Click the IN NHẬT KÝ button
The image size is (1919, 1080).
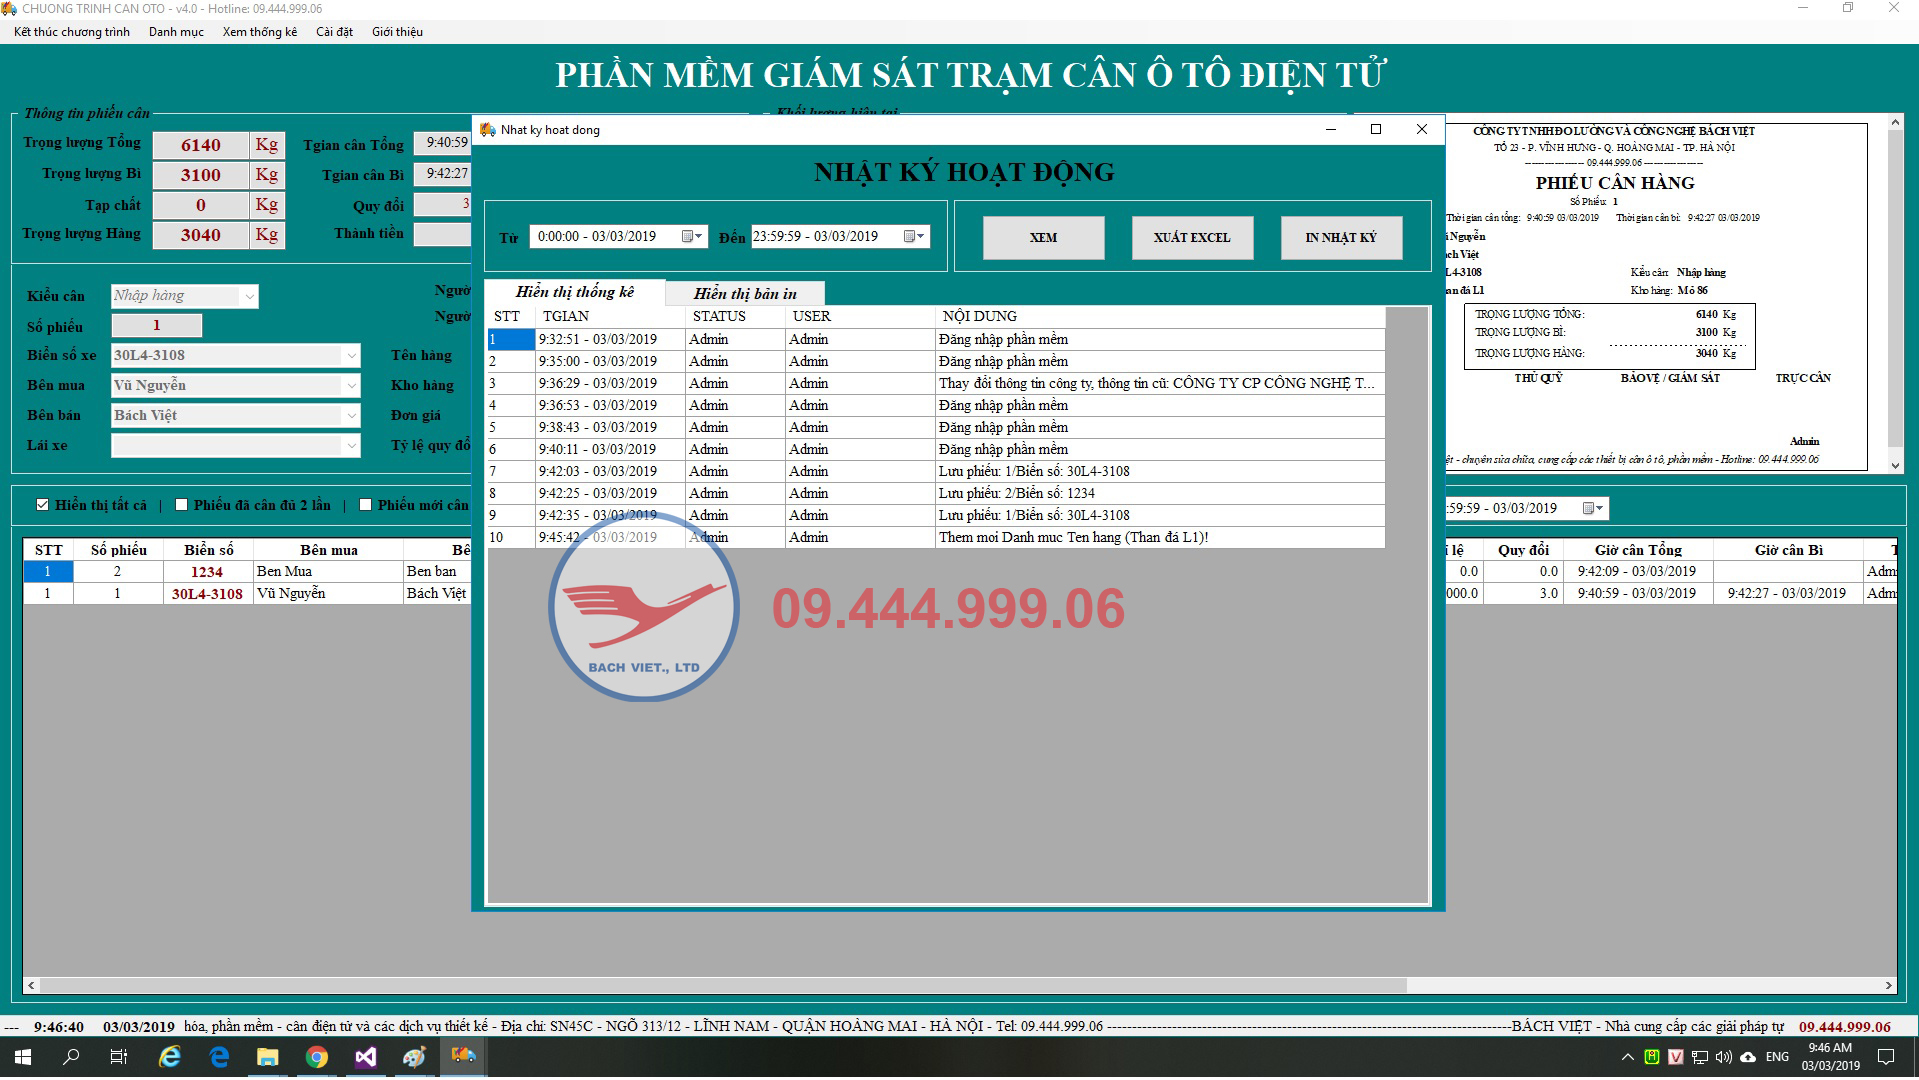(1341, 238)
